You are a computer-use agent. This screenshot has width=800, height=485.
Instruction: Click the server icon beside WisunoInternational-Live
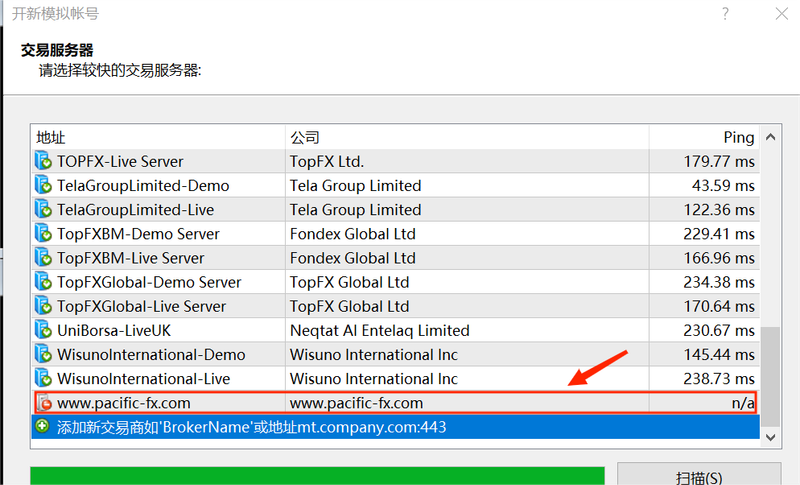43,378
